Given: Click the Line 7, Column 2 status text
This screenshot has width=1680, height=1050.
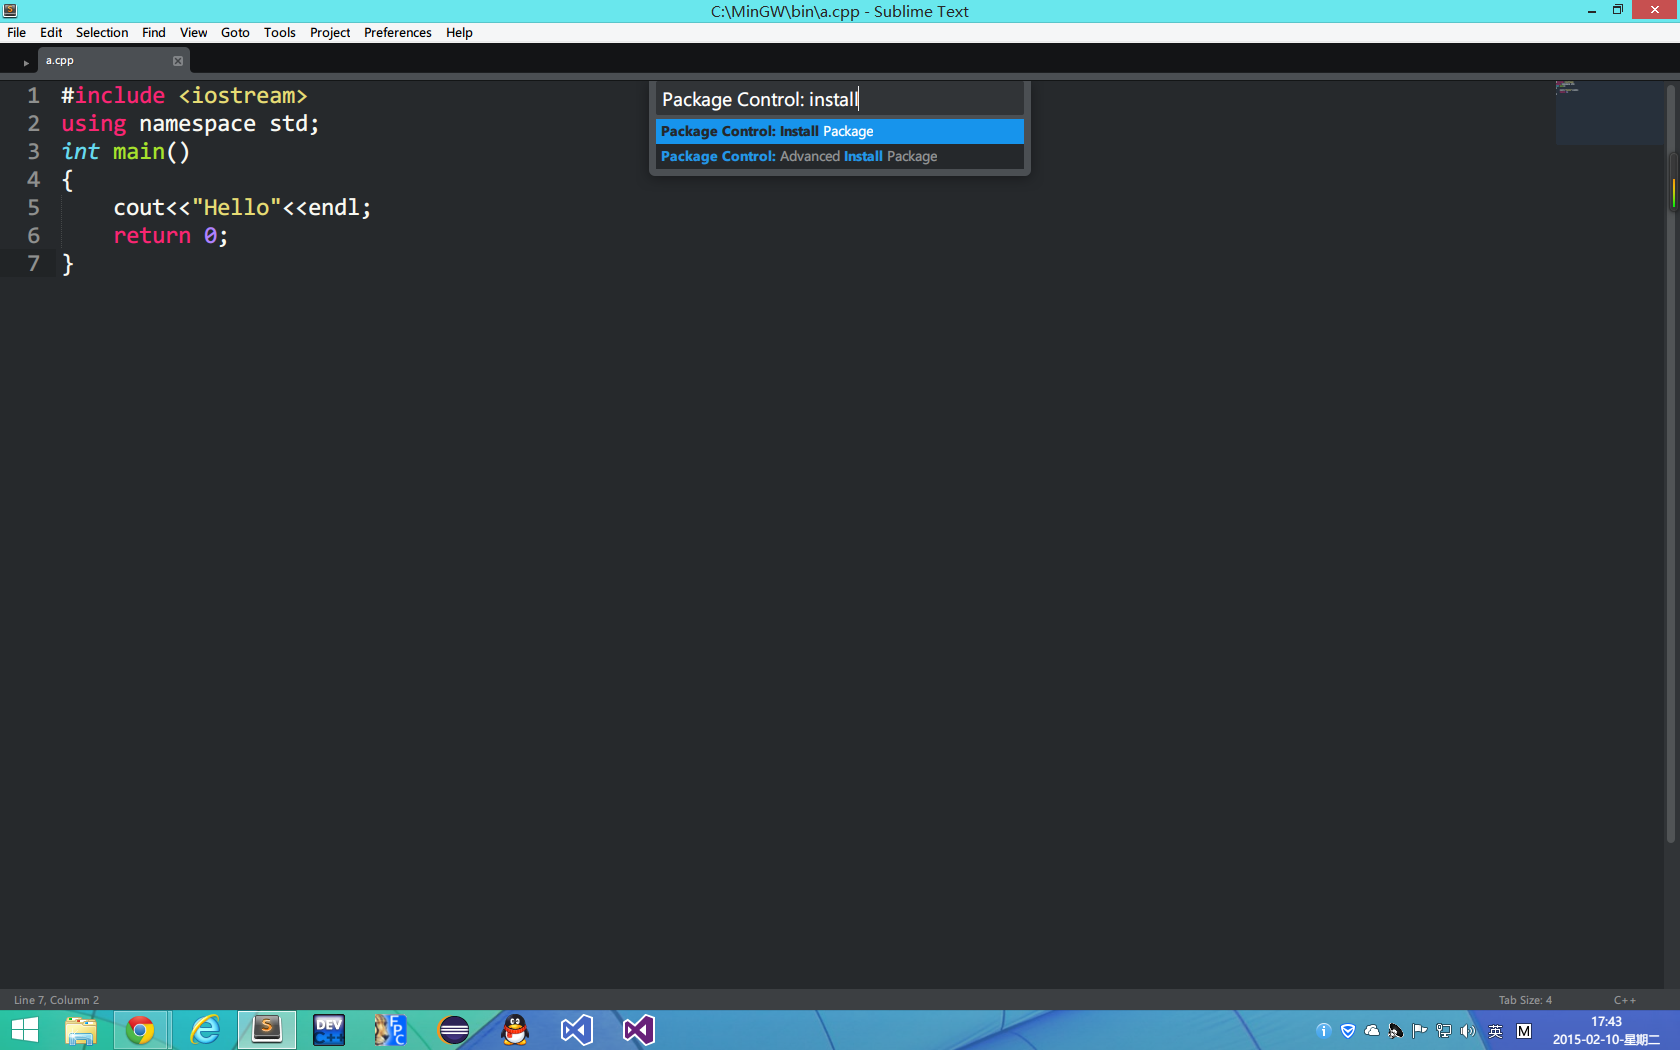Looking at the screenshot, I should tap(56, 1000).
